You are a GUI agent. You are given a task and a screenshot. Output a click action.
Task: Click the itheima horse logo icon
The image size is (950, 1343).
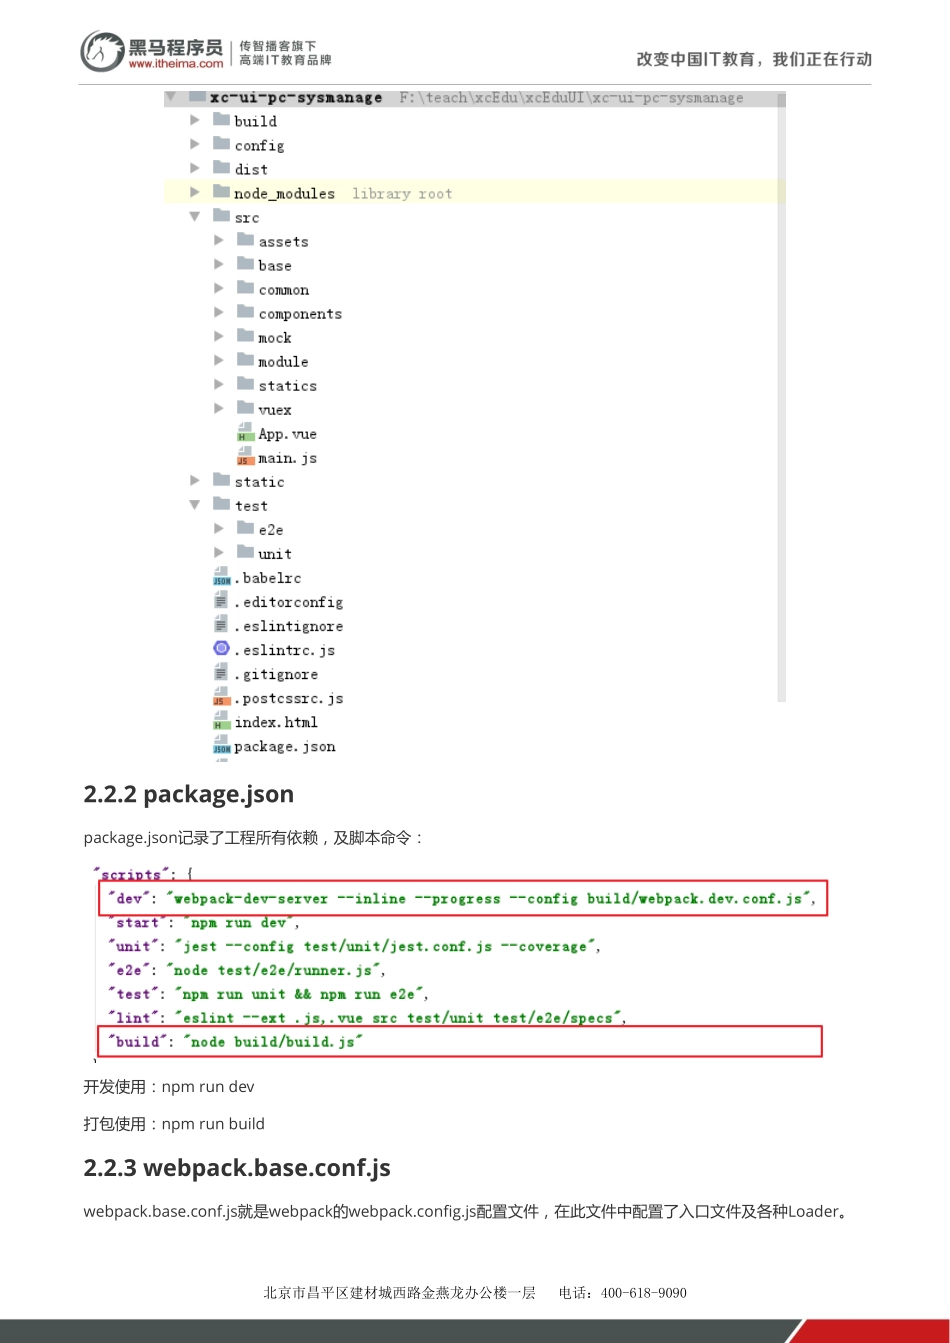(x=102, y=51)
